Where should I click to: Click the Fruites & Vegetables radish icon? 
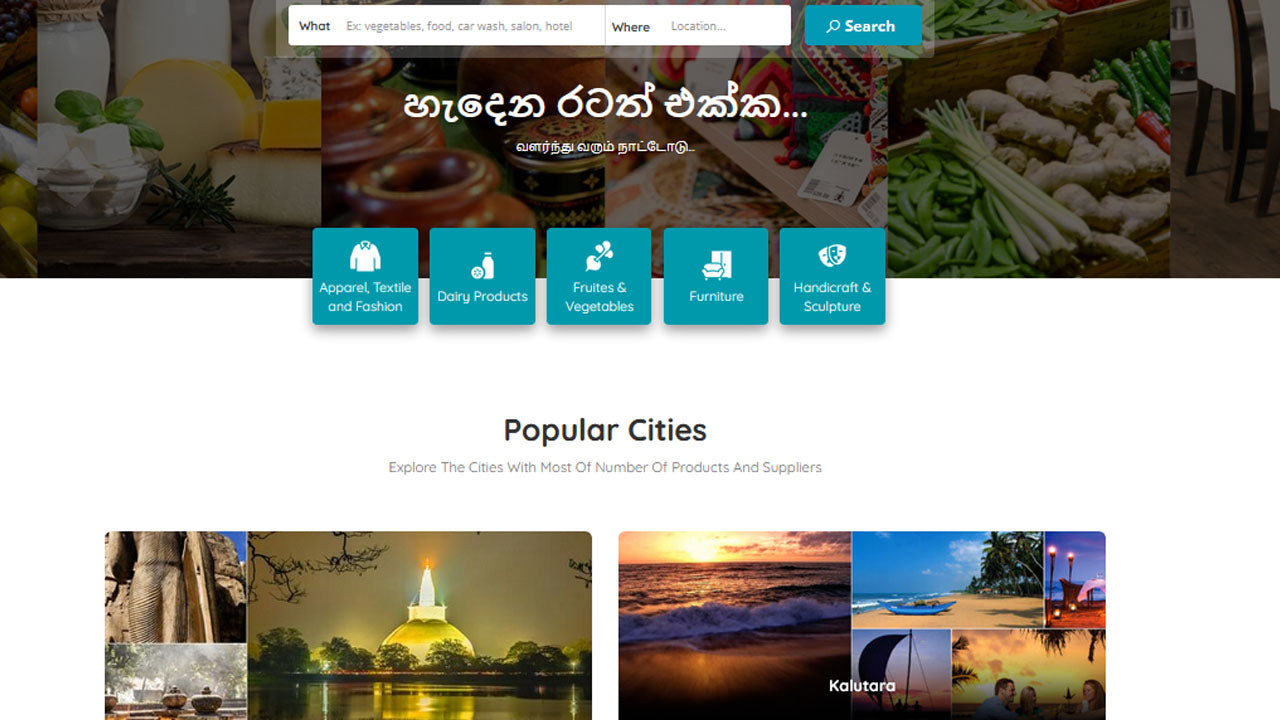(599, 257)
